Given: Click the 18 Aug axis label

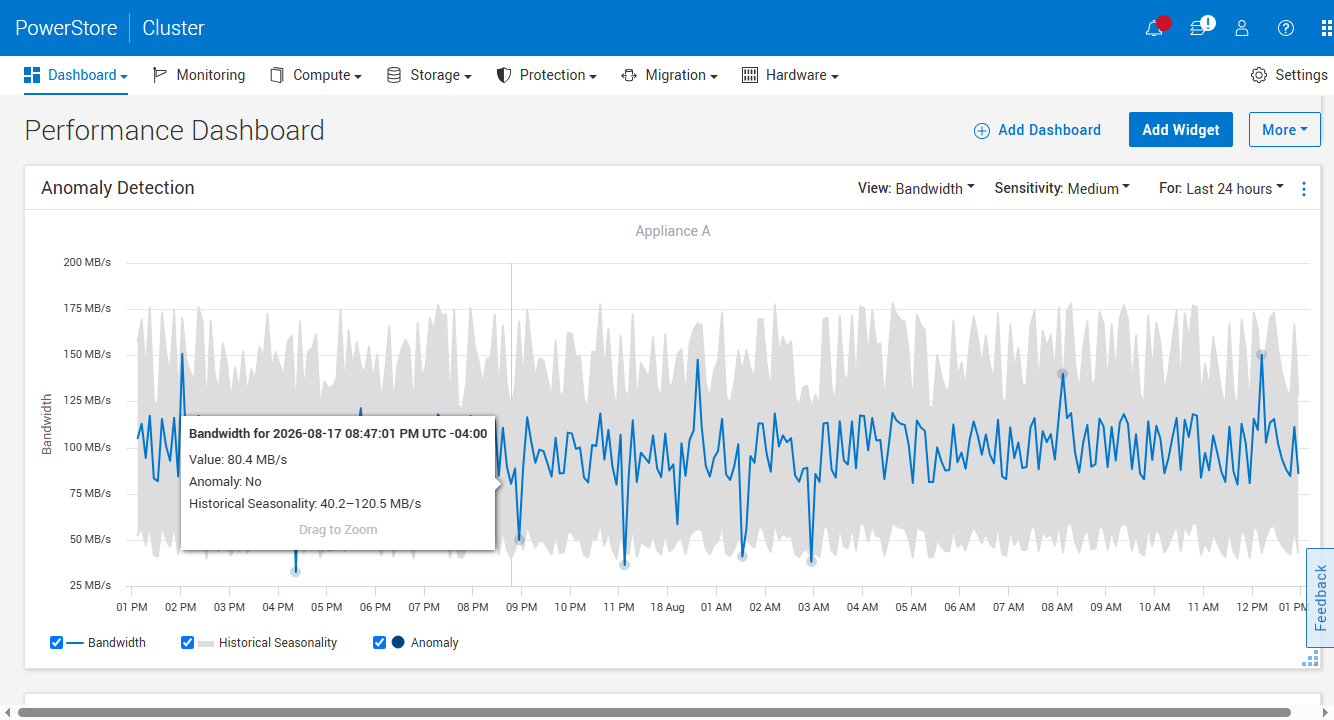Looking at the screenshot, I should click(667, 607).
